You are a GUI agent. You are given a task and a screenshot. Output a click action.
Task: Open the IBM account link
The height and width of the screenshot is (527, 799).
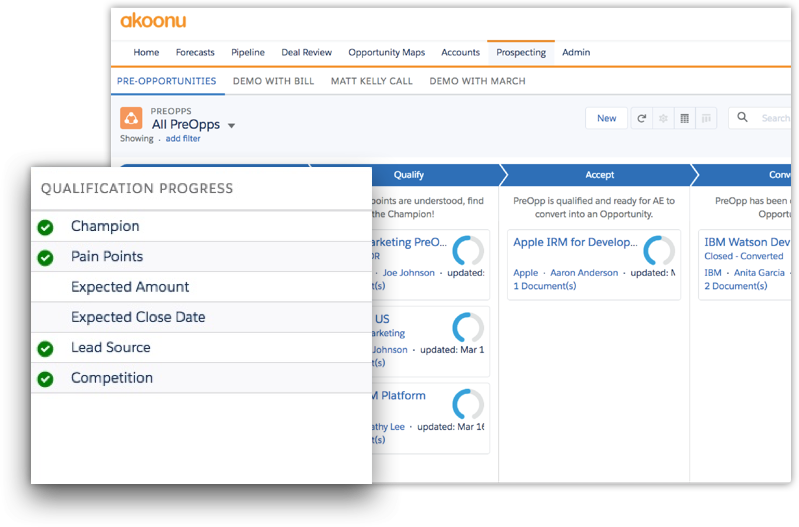click(x=713, y=273)
